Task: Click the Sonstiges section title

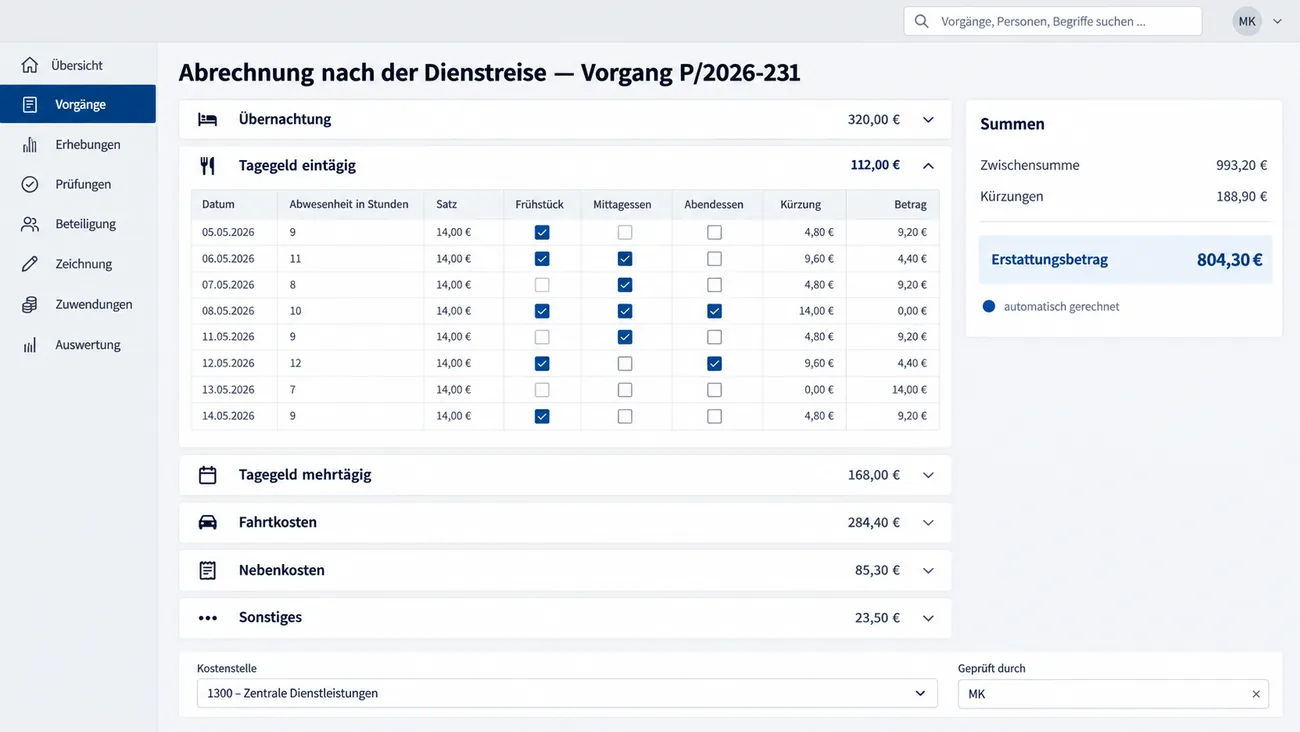Action: pos(270,618)
